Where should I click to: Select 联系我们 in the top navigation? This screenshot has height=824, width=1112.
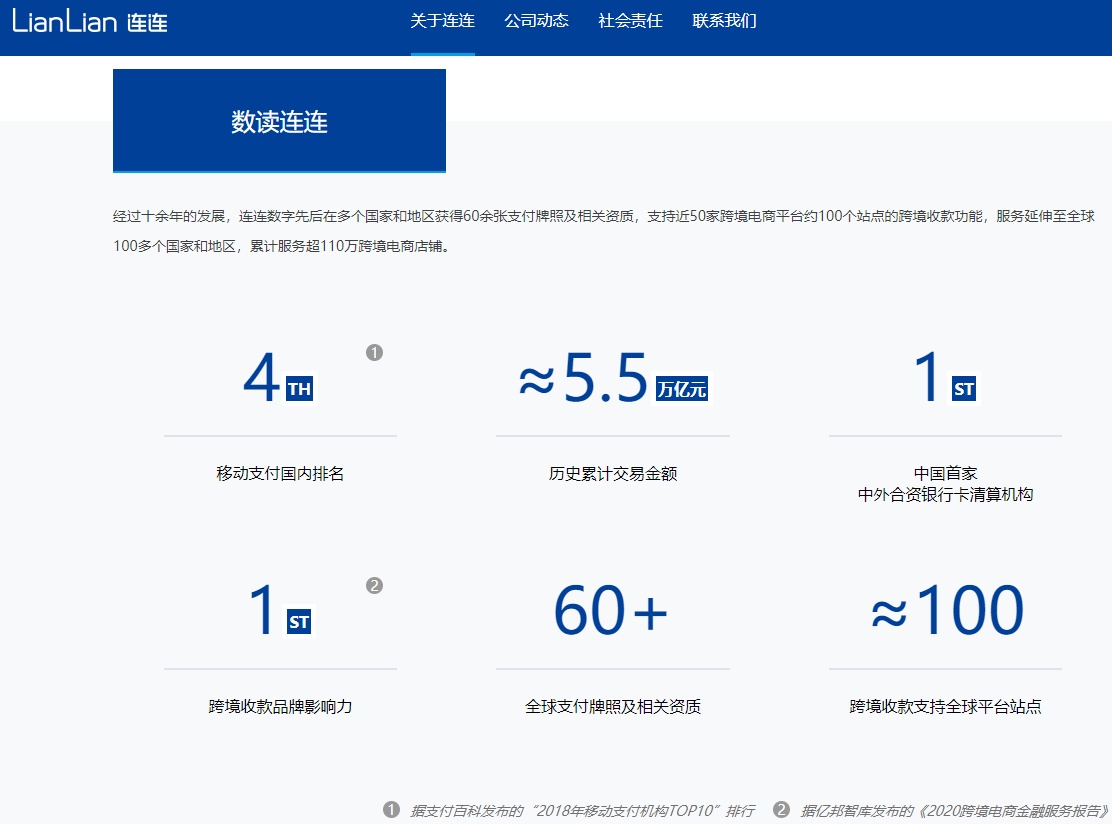[x=724, y=21]
